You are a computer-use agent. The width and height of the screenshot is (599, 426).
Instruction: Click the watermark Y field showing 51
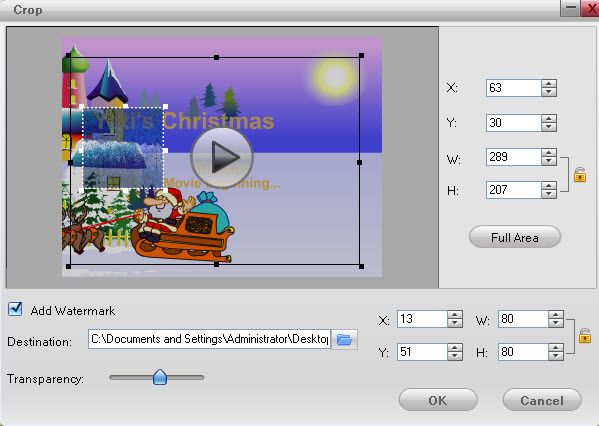[x=422, y=352]
